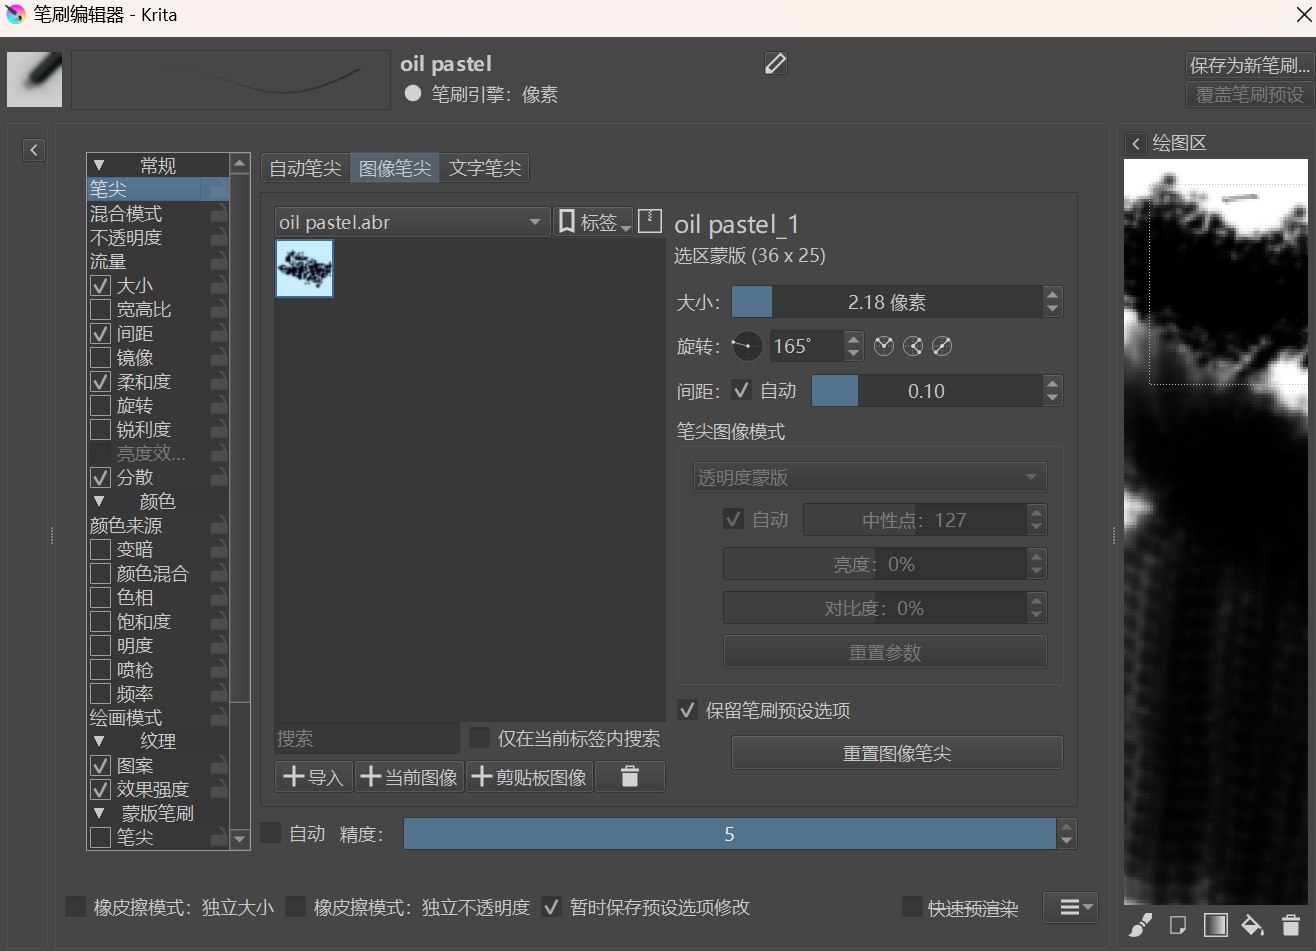Clear the scratchpad with trash icon
The height and width of the screenshot is (951, 1316).
(1291, 925)
